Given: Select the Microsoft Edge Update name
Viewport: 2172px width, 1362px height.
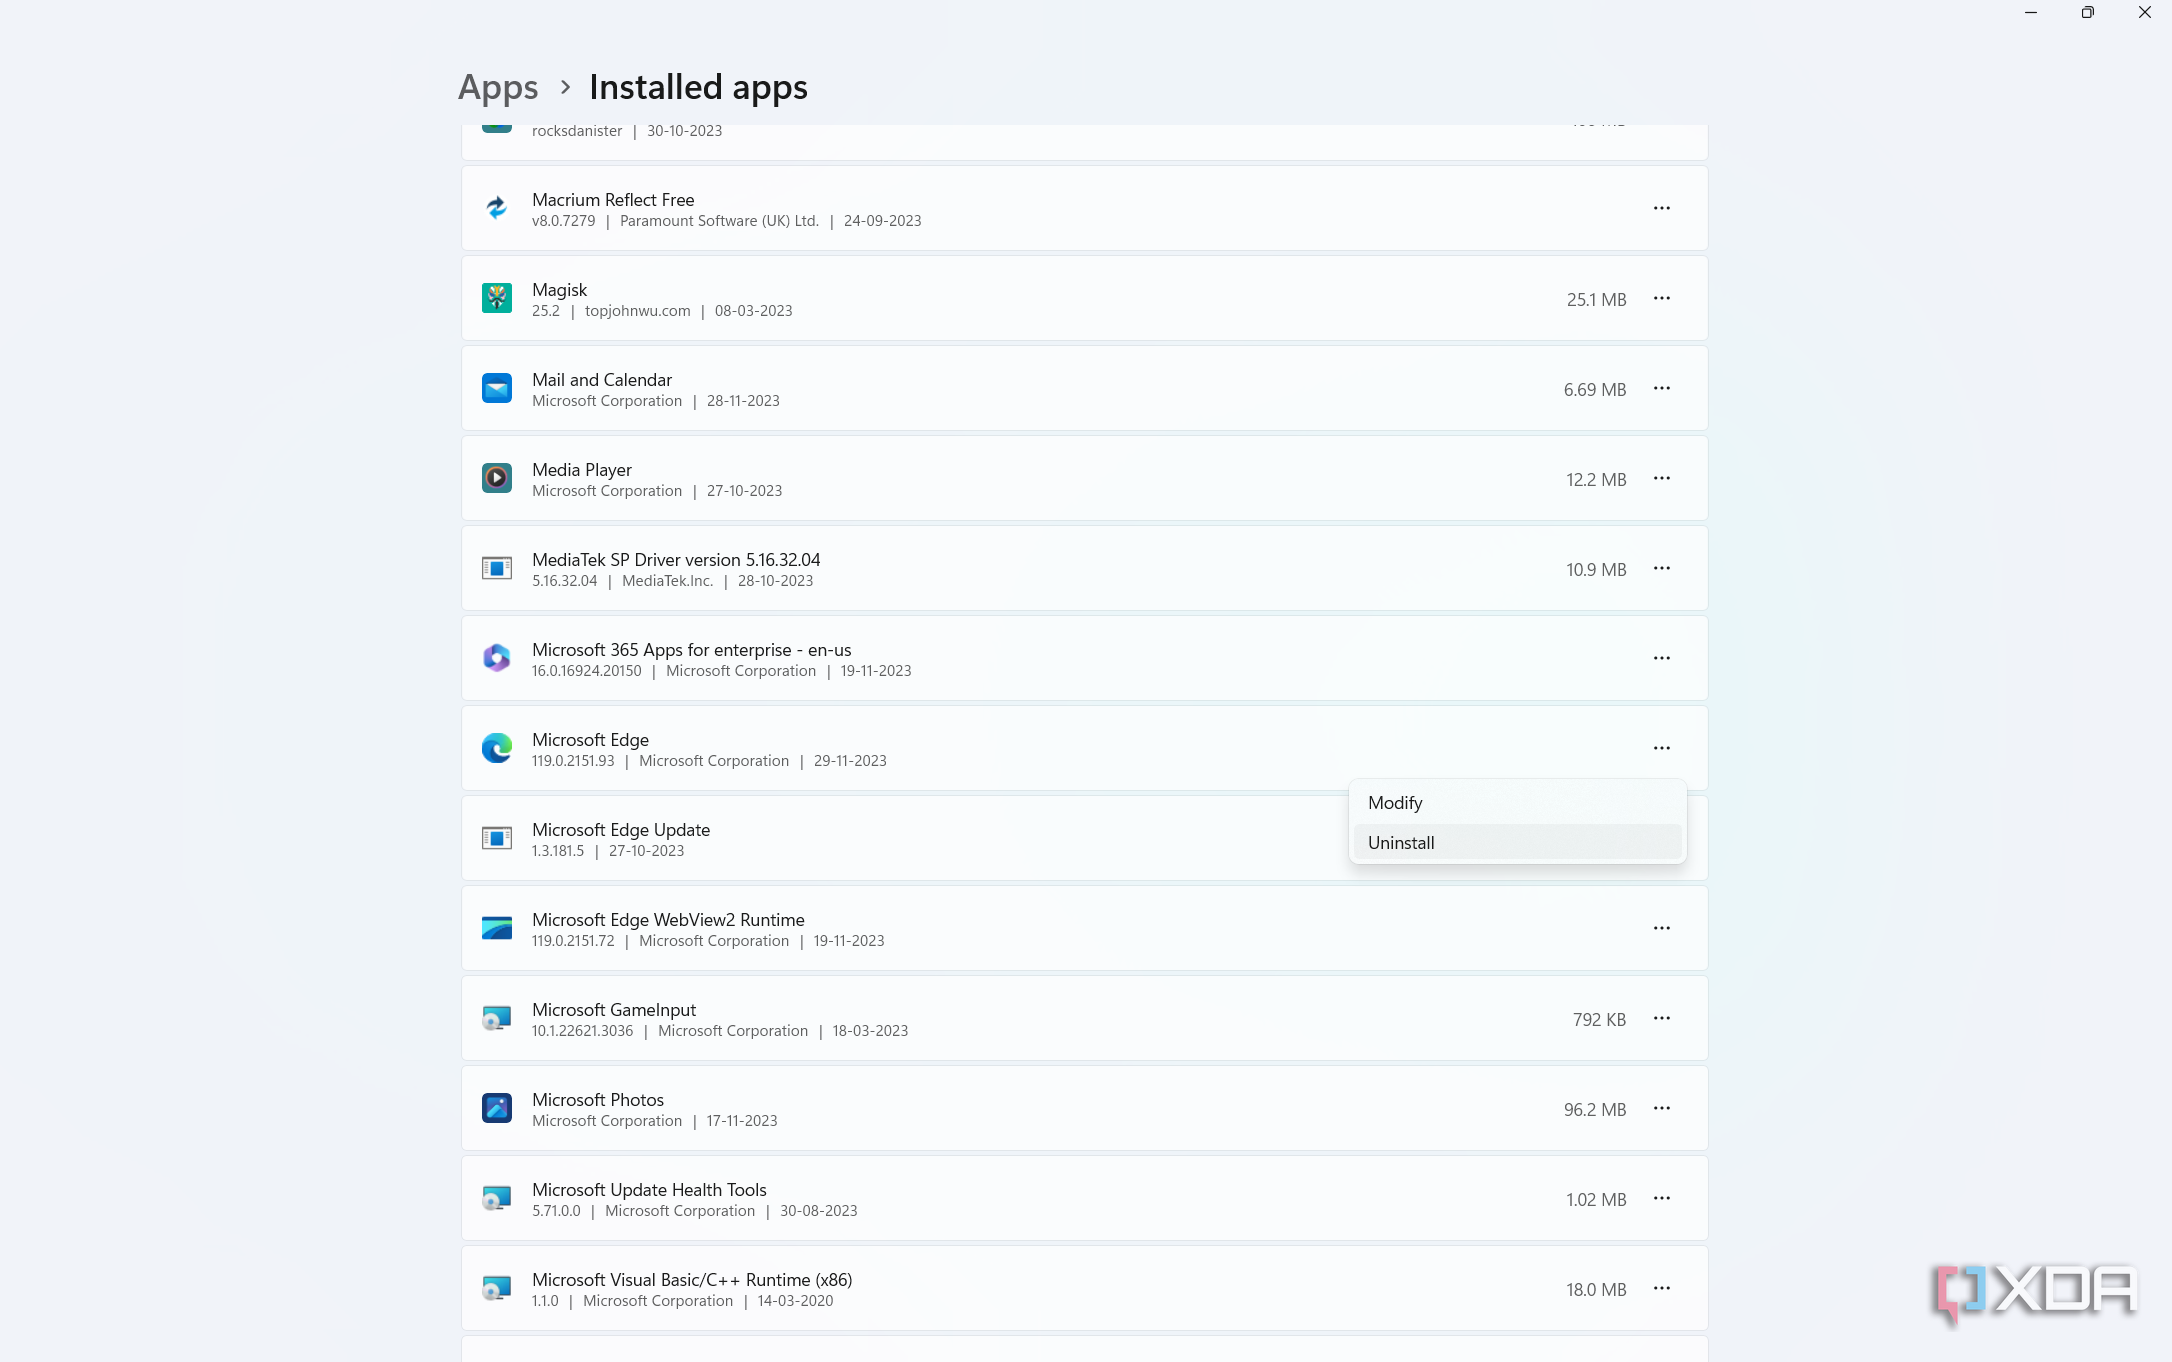Looking at the screenshot, I should coord(621,830).
